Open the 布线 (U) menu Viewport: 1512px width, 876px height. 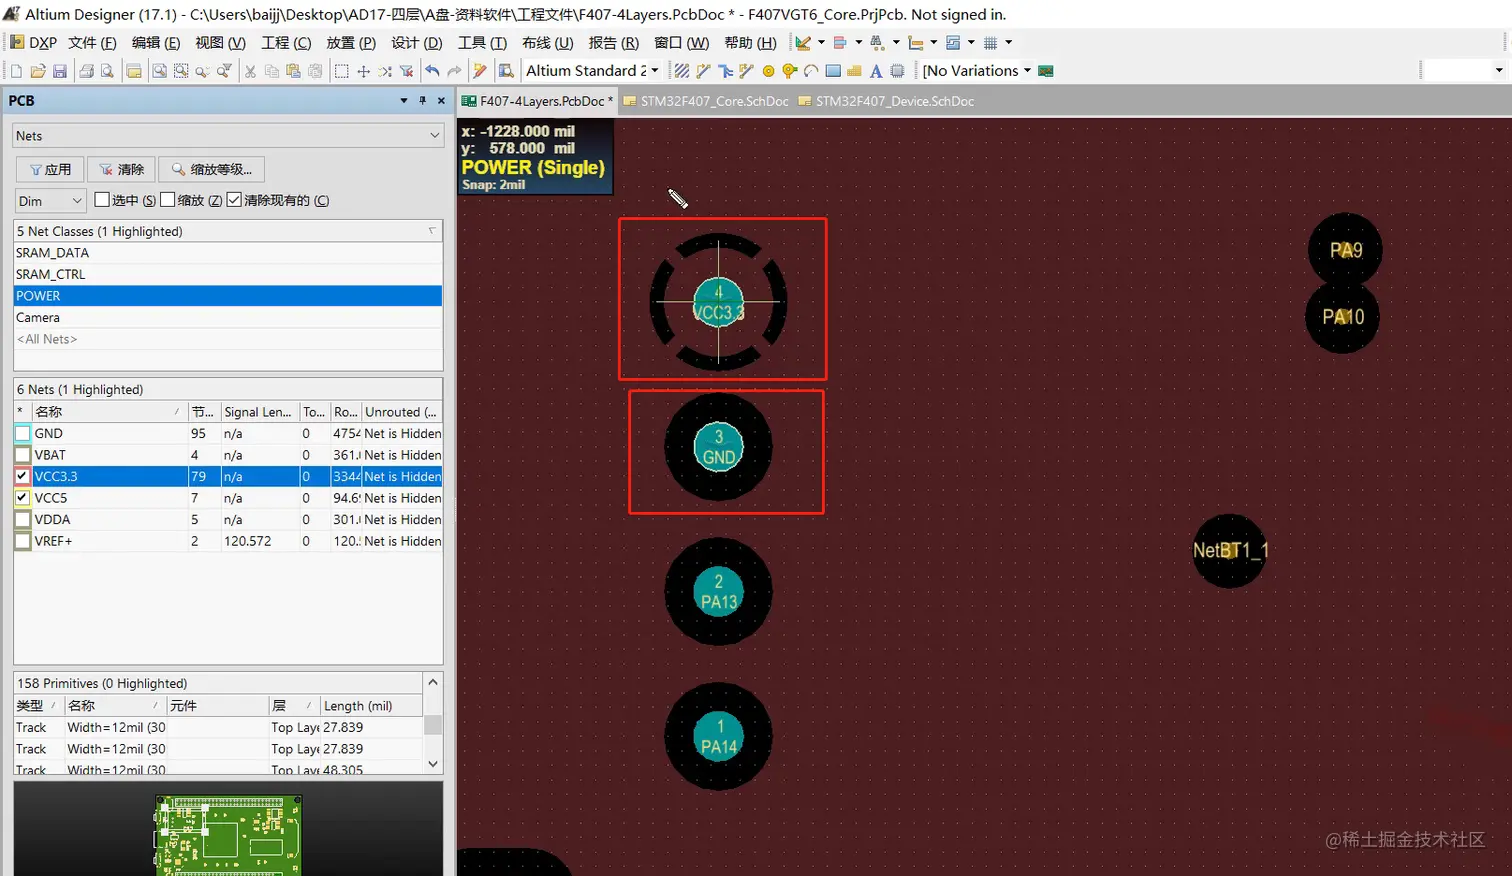coord(547,43)
